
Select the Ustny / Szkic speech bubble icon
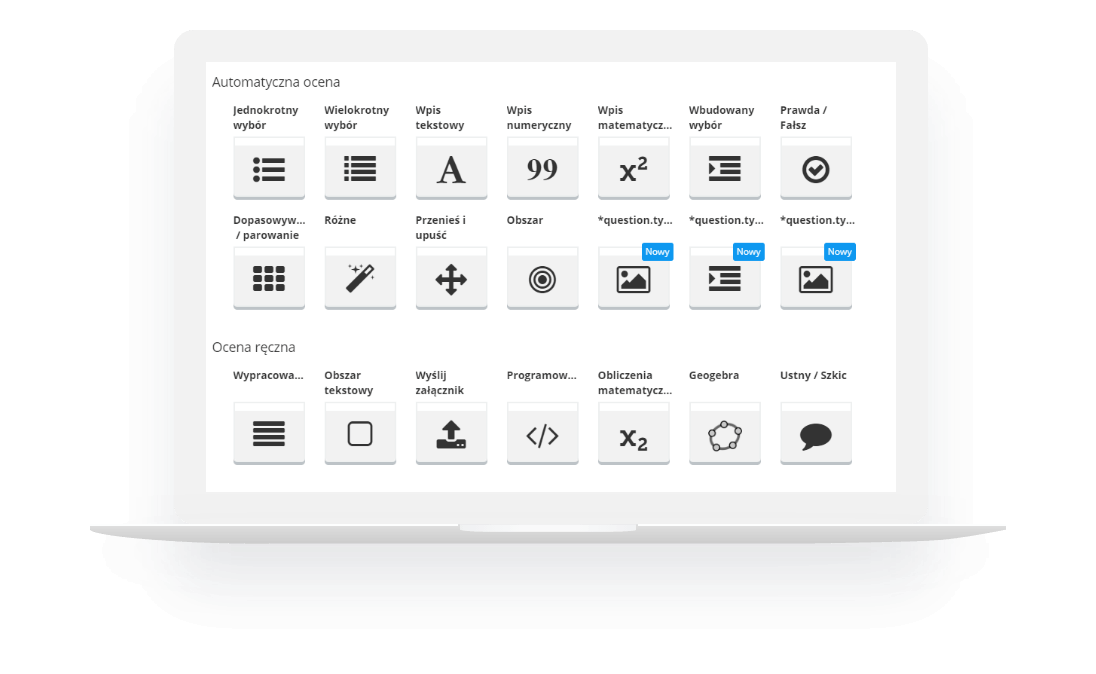tap(815, 434)
